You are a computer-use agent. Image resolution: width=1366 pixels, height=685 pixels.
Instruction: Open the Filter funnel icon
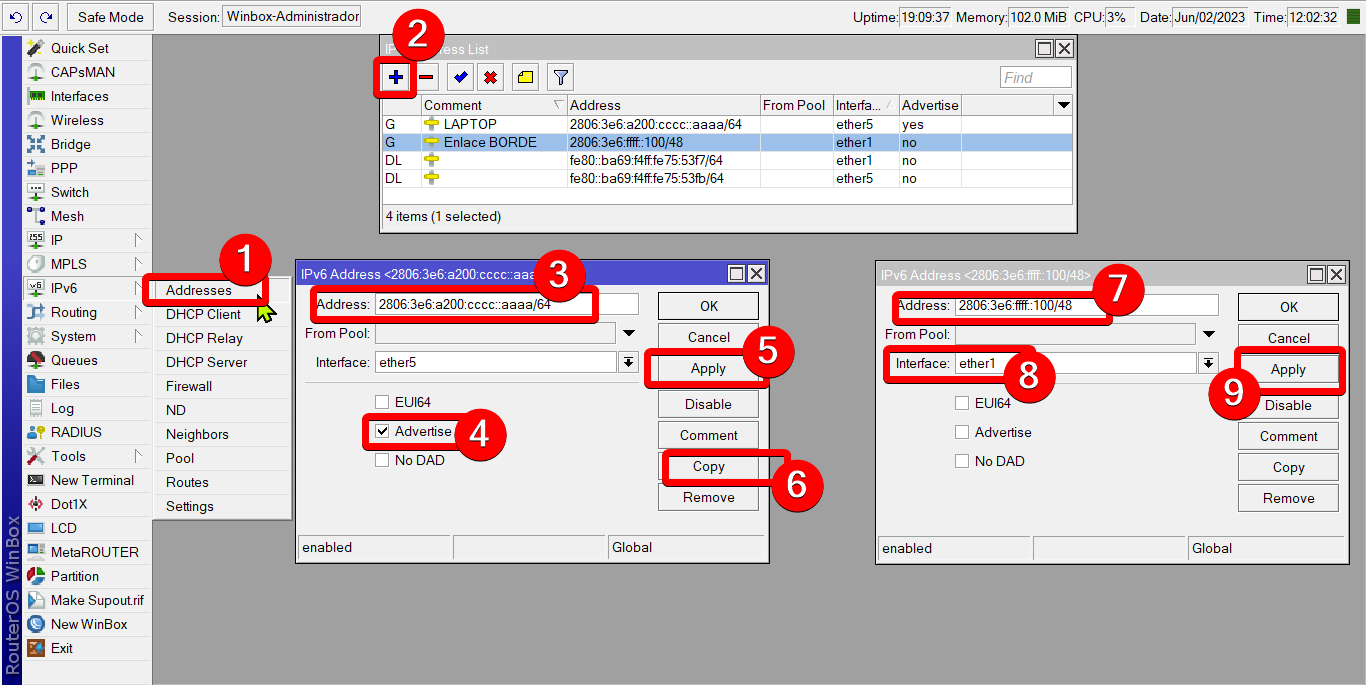point(560,77)
